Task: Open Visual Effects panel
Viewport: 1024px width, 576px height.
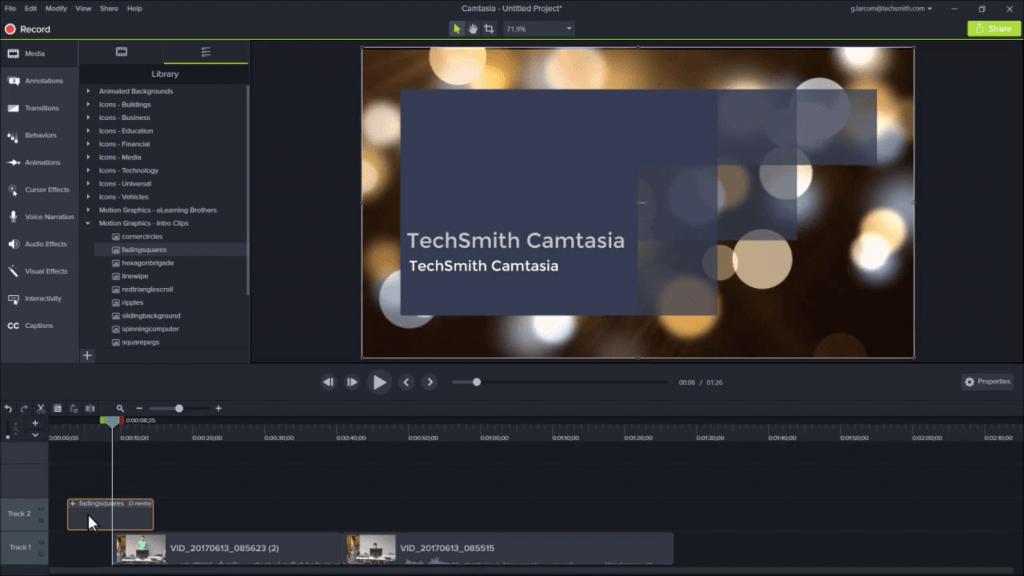Action: [x=39, y=271]
